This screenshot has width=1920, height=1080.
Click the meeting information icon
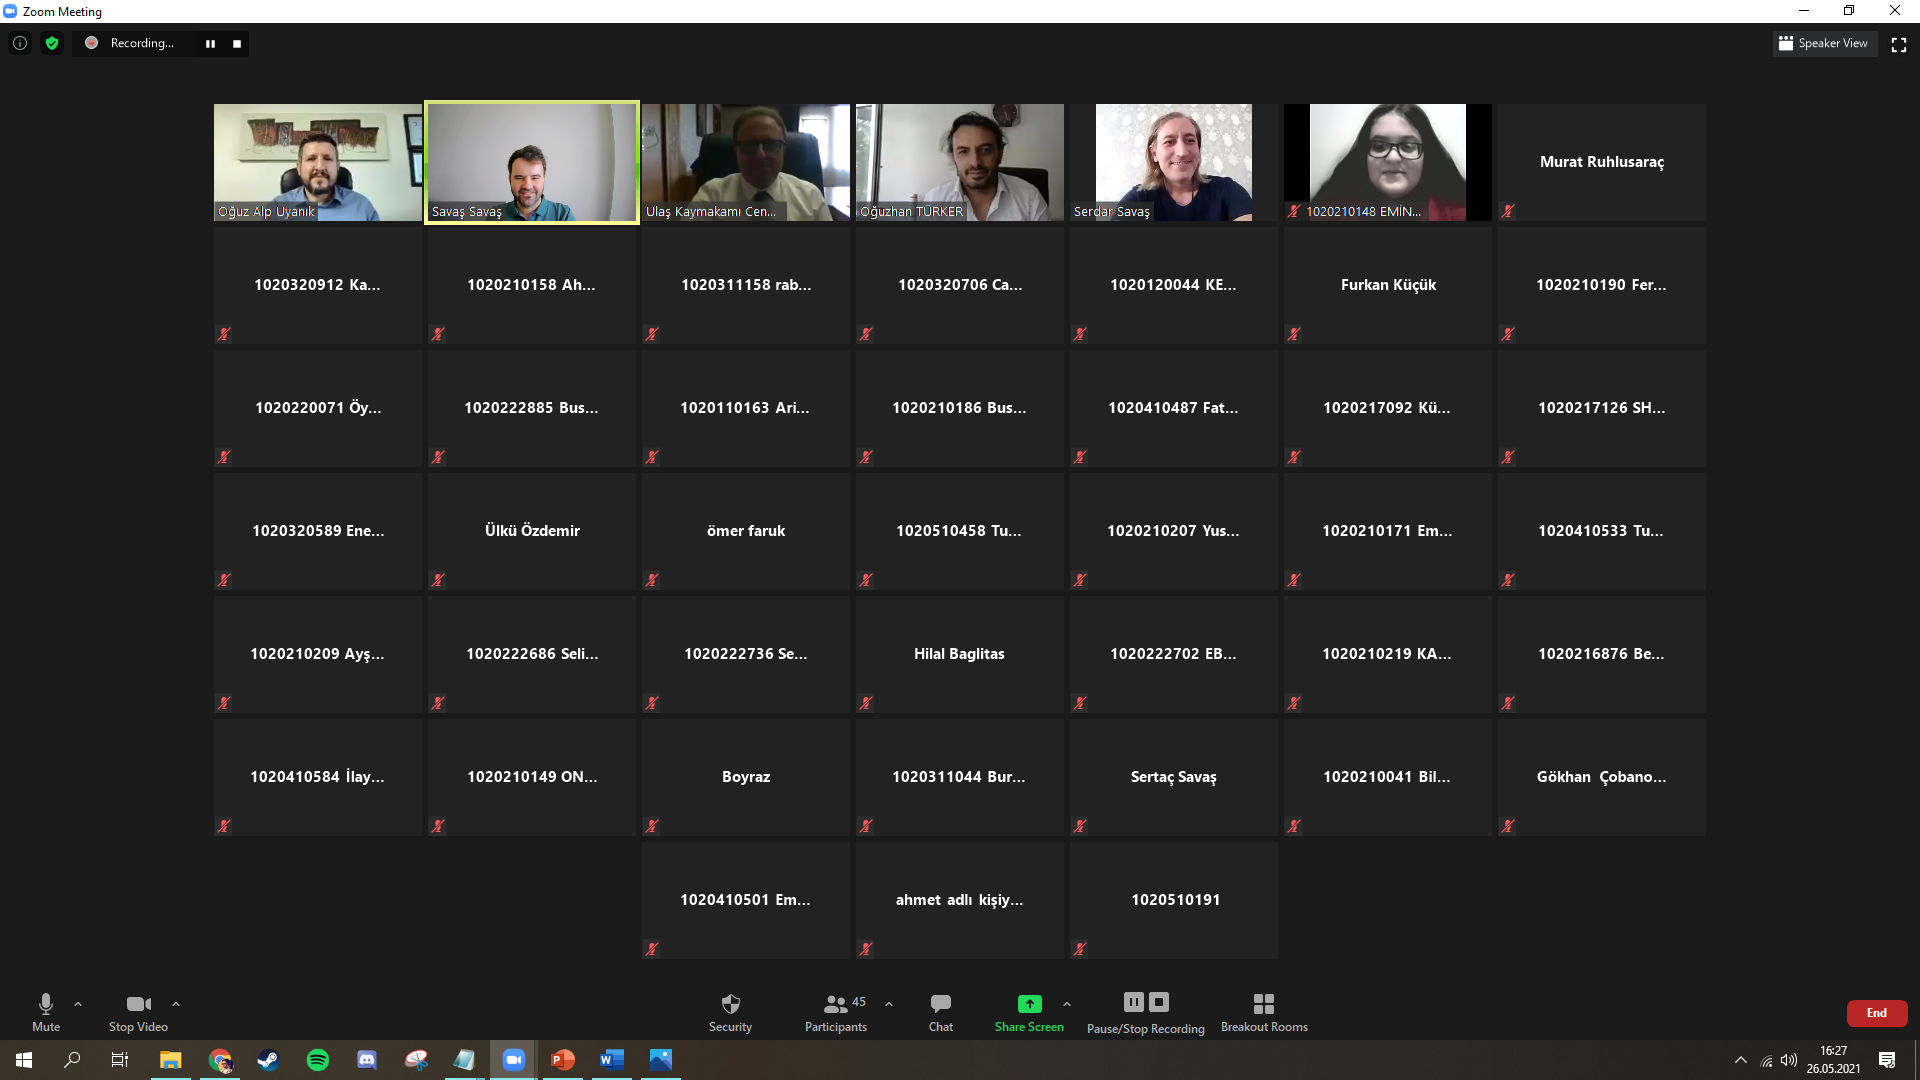[x=20, y=43]
